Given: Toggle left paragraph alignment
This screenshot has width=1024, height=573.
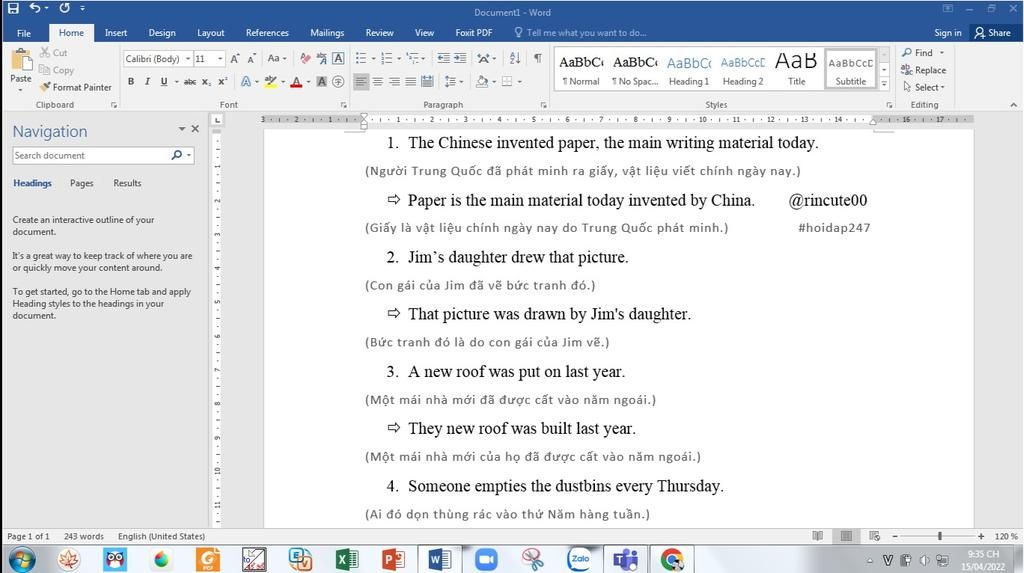Looking at the screenshot, I should [x=361, y=82].
